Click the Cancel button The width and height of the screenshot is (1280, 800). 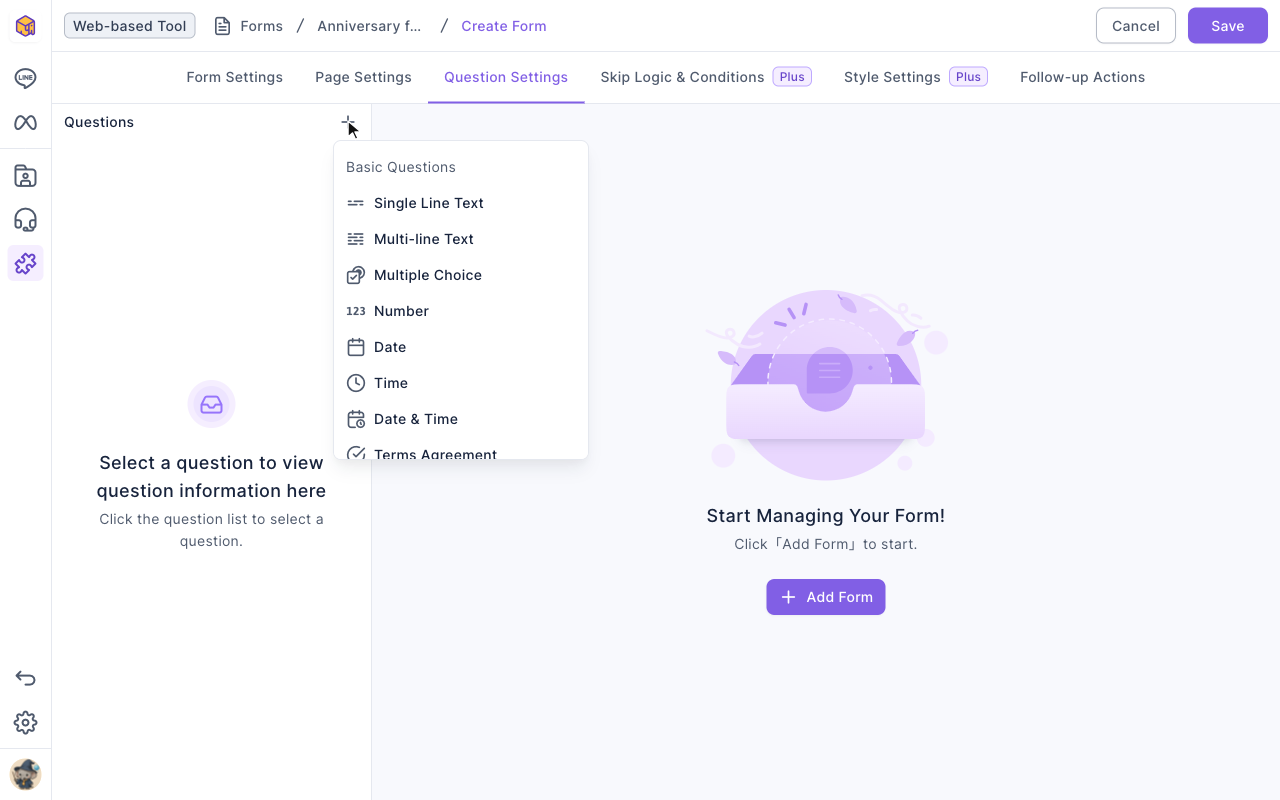point(1136,26)
